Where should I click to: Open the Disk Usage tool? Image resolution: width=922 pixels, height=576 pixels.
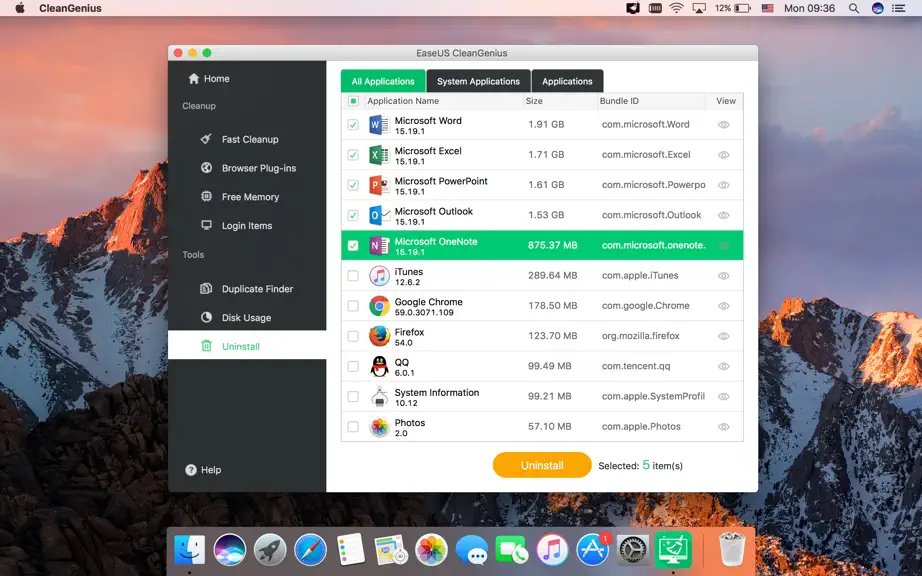pyautogui.click(x=247, y=317)
